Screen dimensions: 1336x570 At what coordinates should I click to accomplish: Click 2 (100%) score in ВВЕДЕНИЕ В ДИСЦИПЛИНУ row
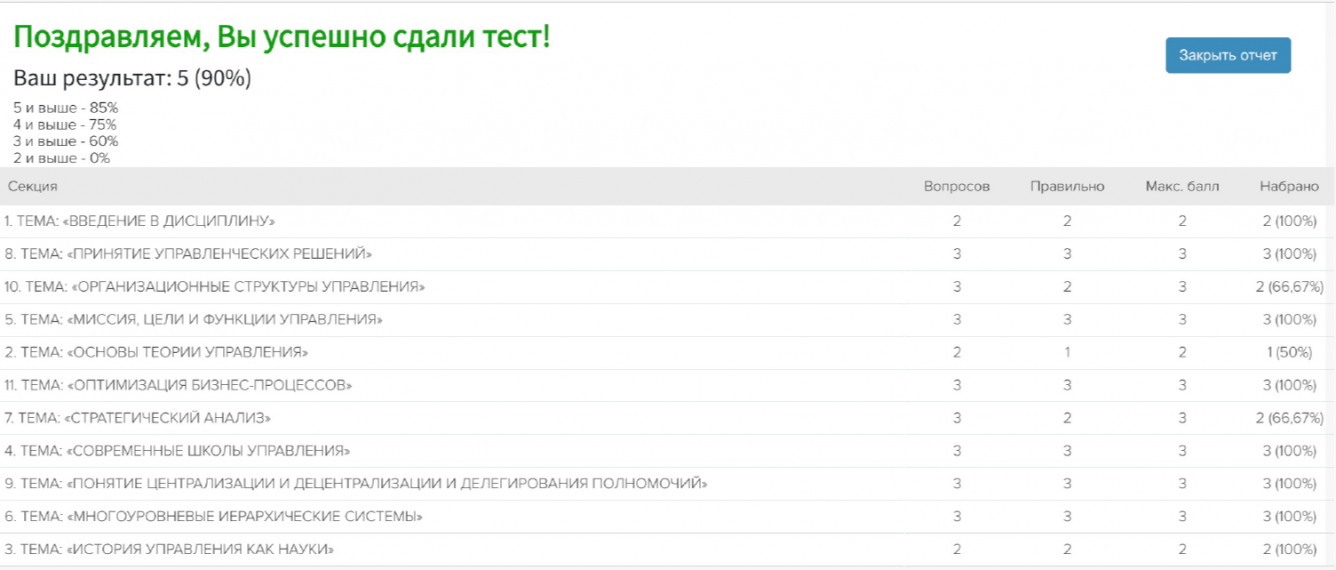[1290, 221]
